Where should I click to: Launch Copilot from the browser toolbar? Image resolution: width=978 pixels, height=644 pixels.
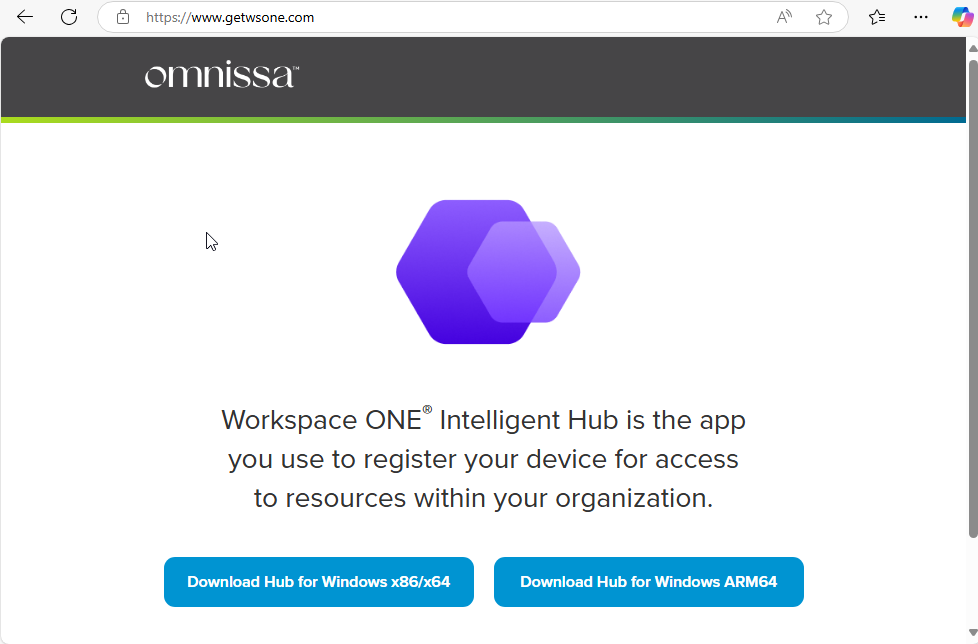[x=962, y=17]
